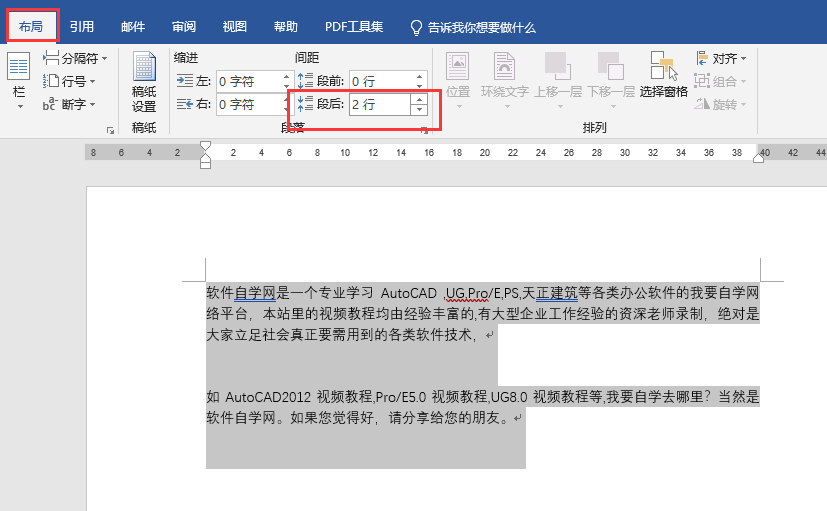Image resolution: width=827 pixels, height=511 pixels.
Task: Open the 布局 ribbon tab
Action: pyautogui.click(x=31, y=26)
